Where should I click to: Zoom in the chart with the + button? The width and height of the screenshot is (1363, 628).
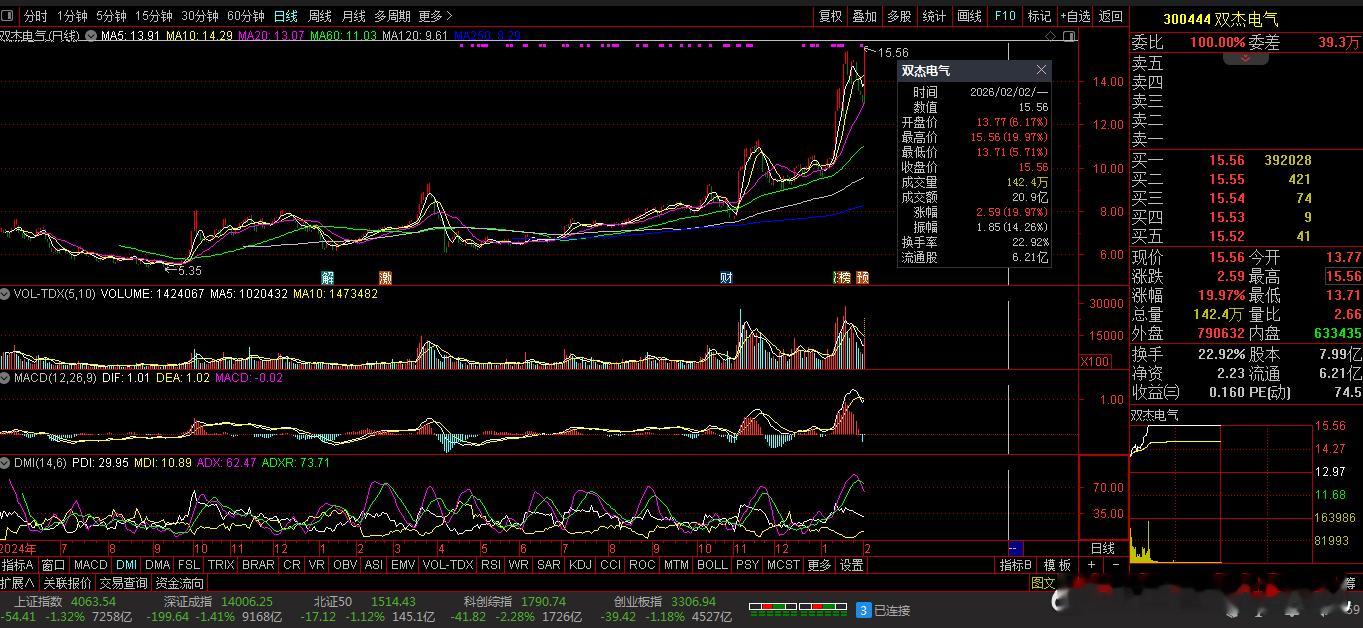(1092, 565)
